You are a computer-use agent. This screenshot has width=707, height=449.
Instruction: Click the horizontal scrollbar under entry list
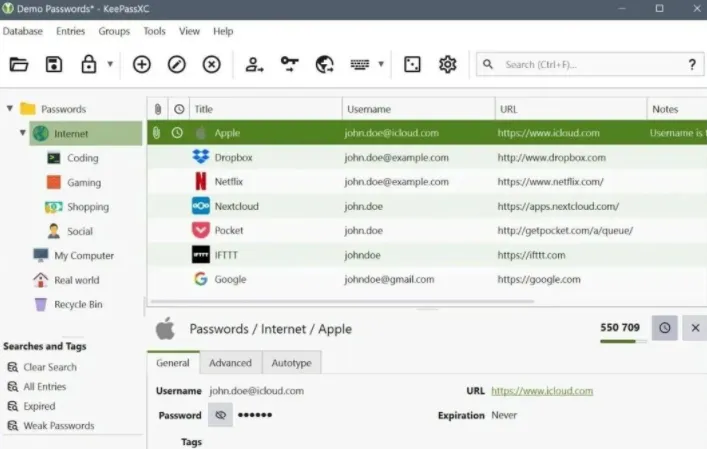343,301
